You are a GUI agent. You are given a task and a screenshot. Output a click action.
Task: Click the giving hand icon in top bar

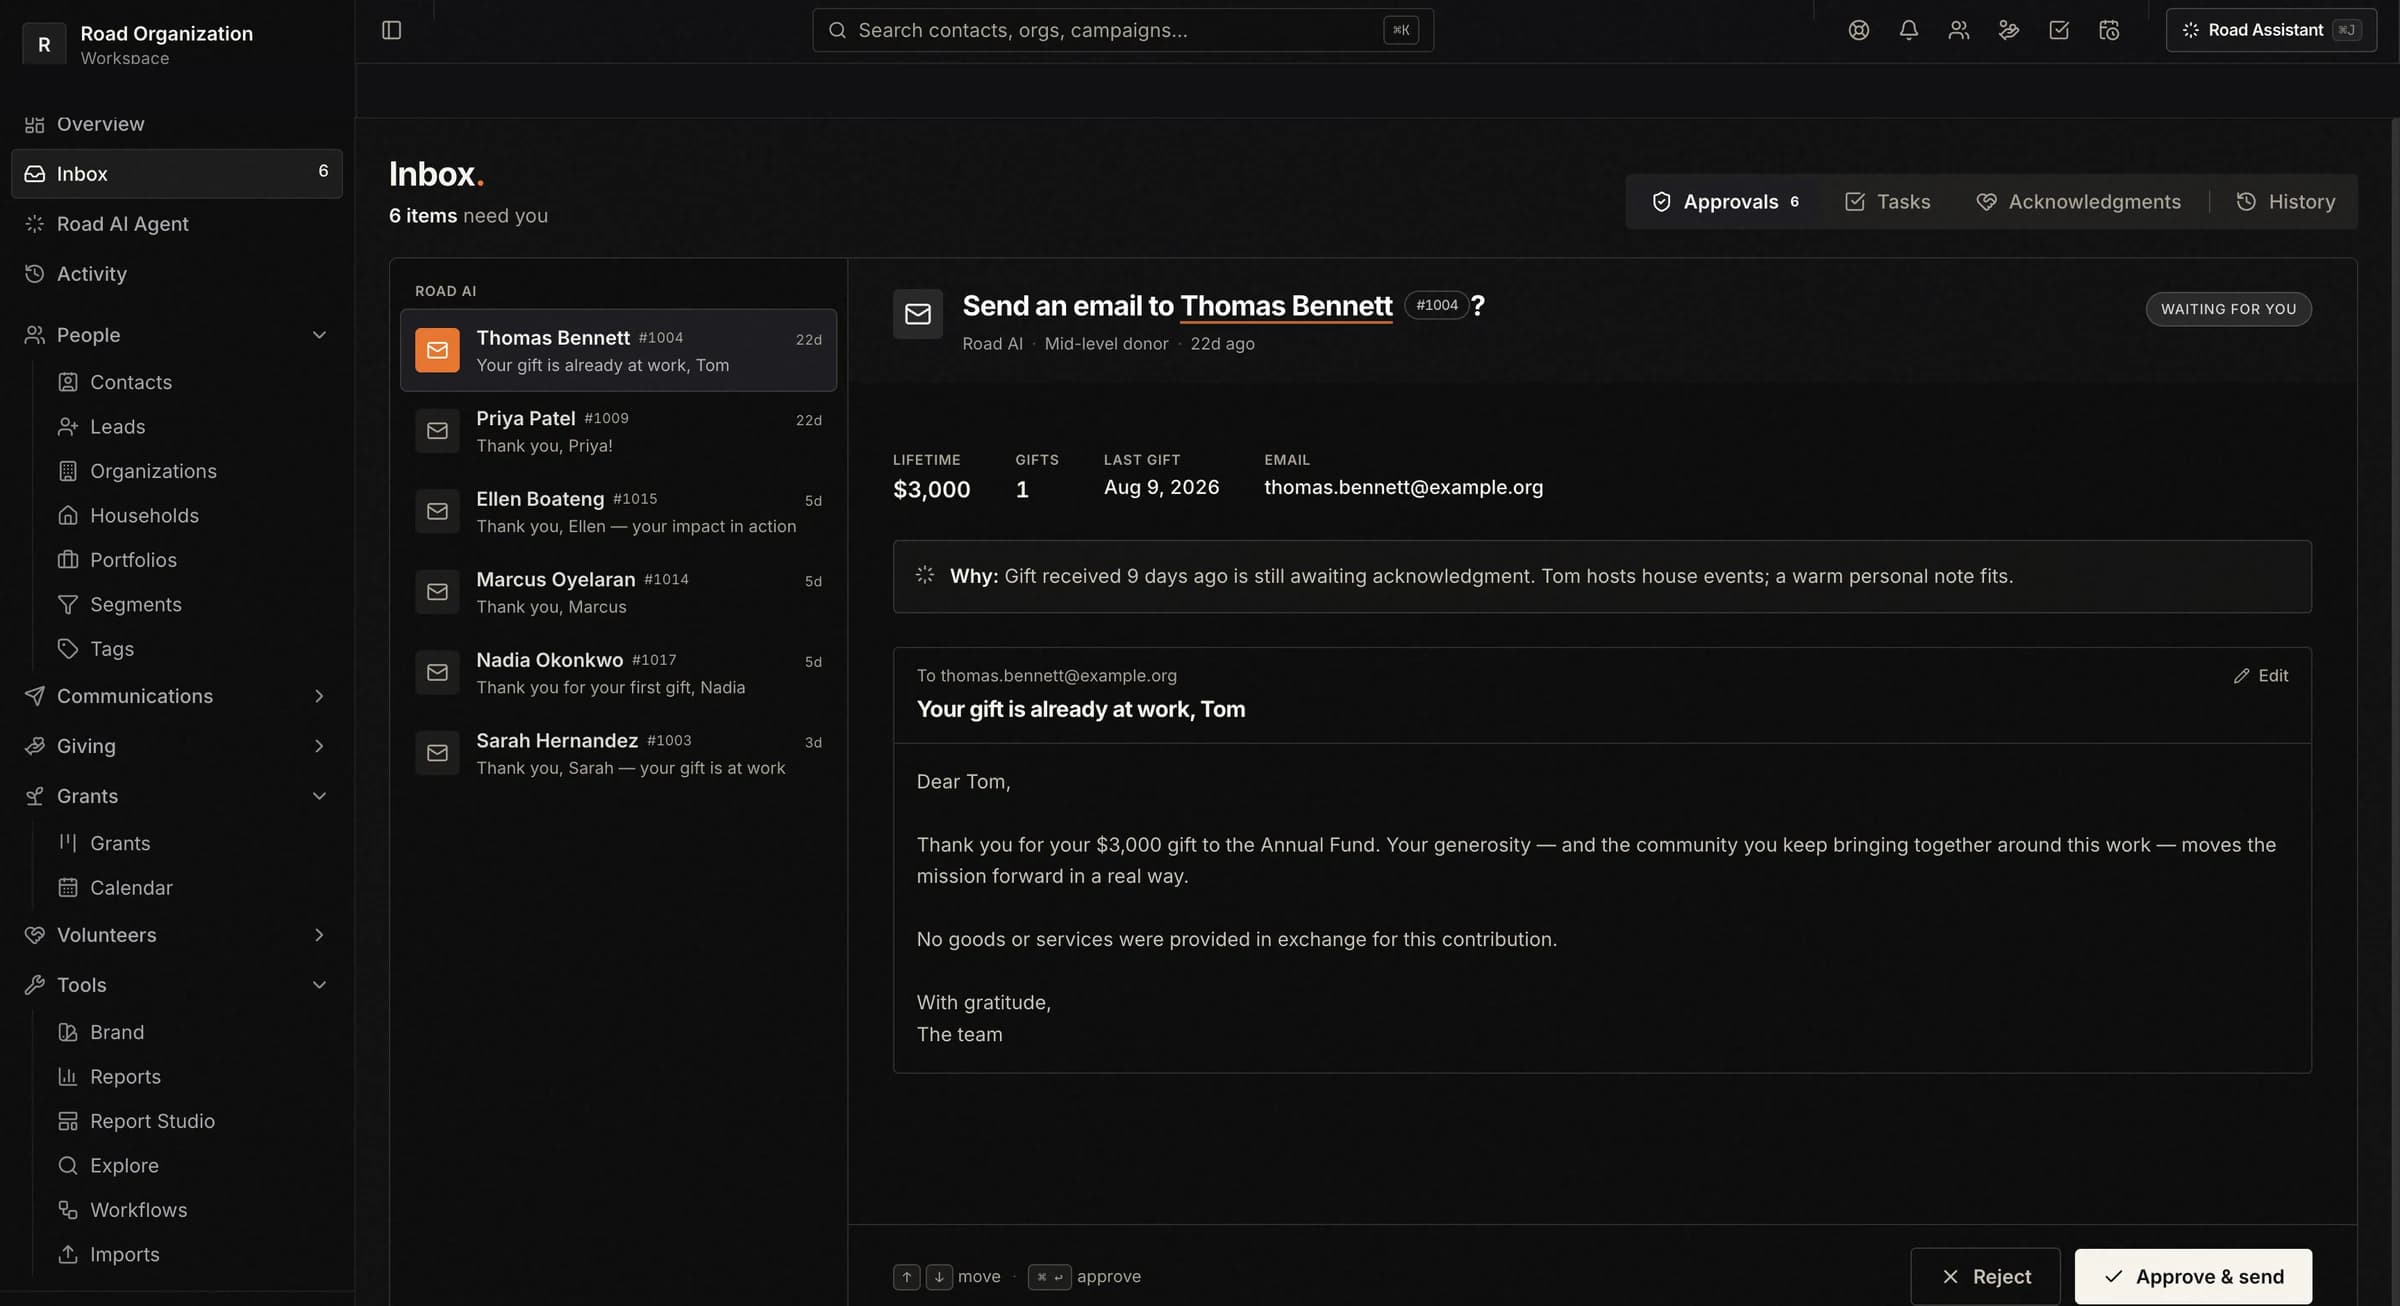pyautogui.click(x=2008, y=30)
